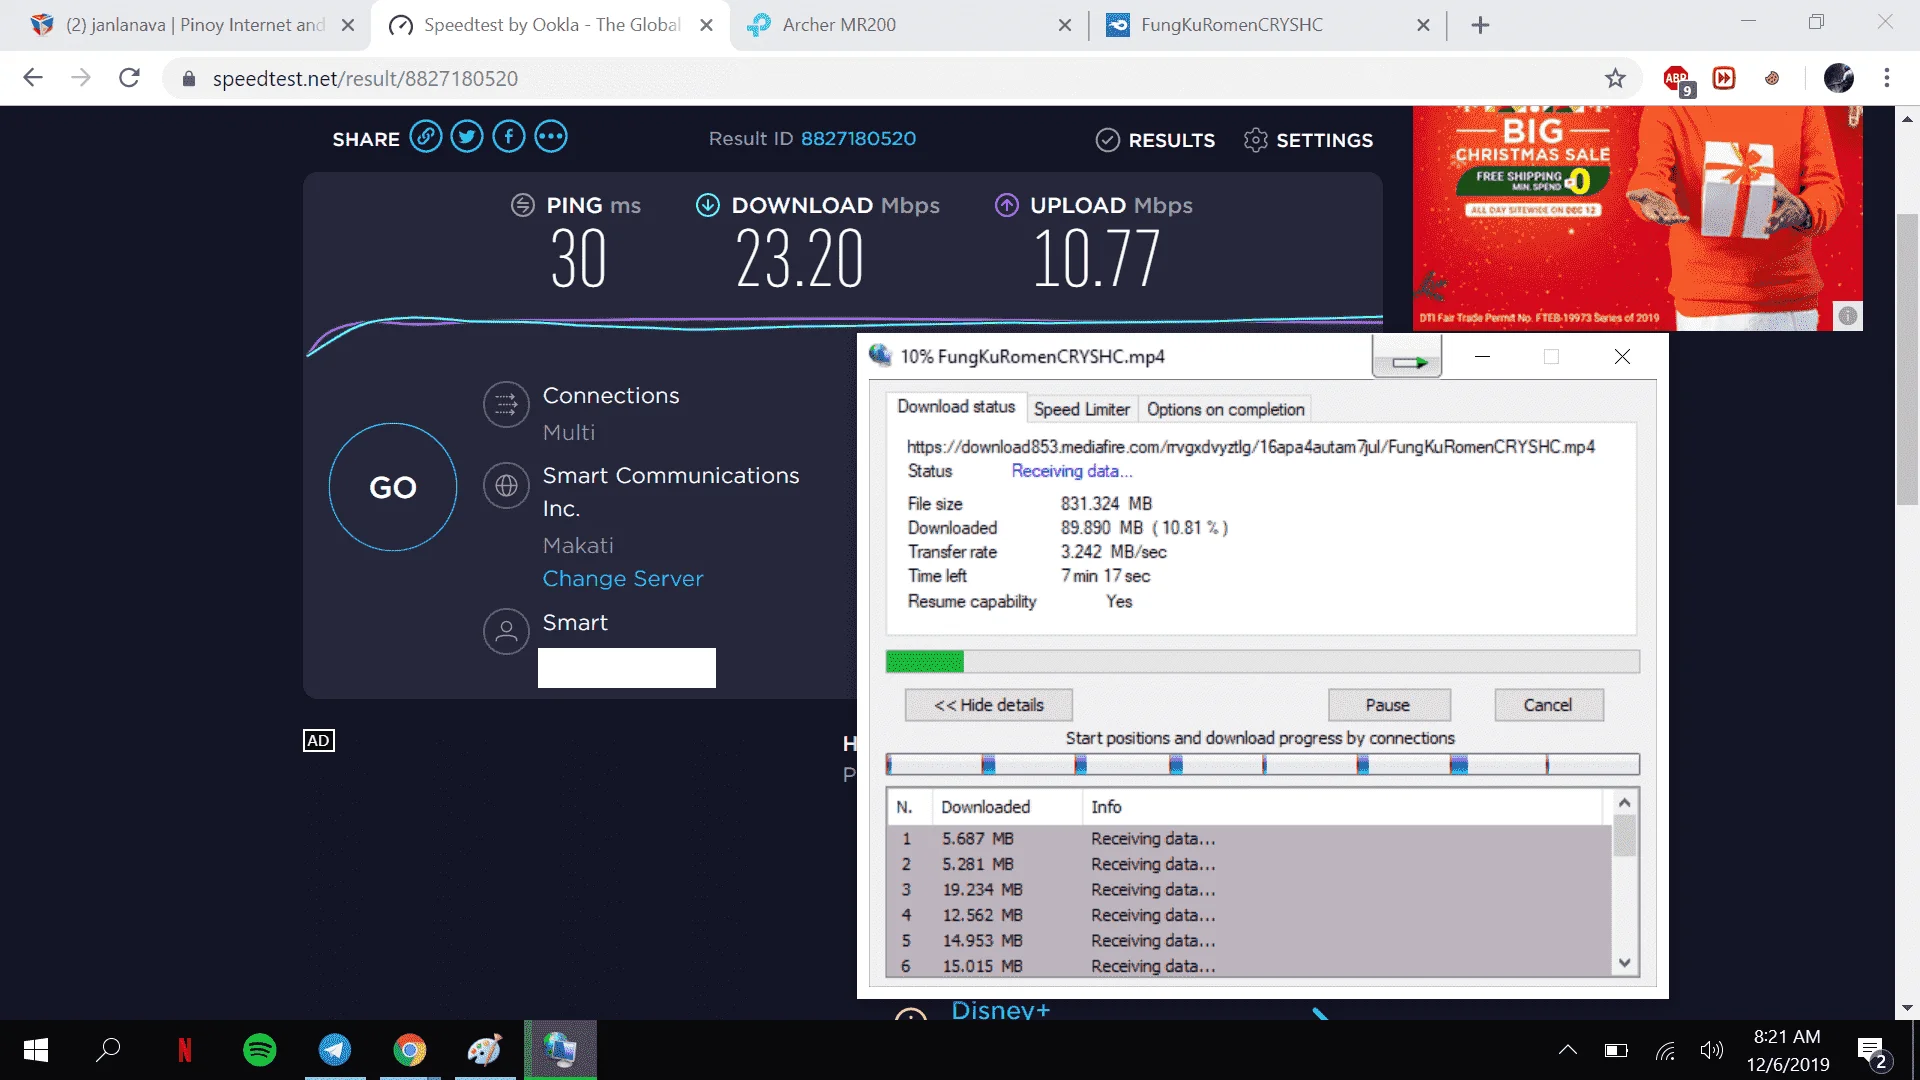The image size is (1920, 1080).
Task: Open more share options (three dots)
Action: (551, 137)
